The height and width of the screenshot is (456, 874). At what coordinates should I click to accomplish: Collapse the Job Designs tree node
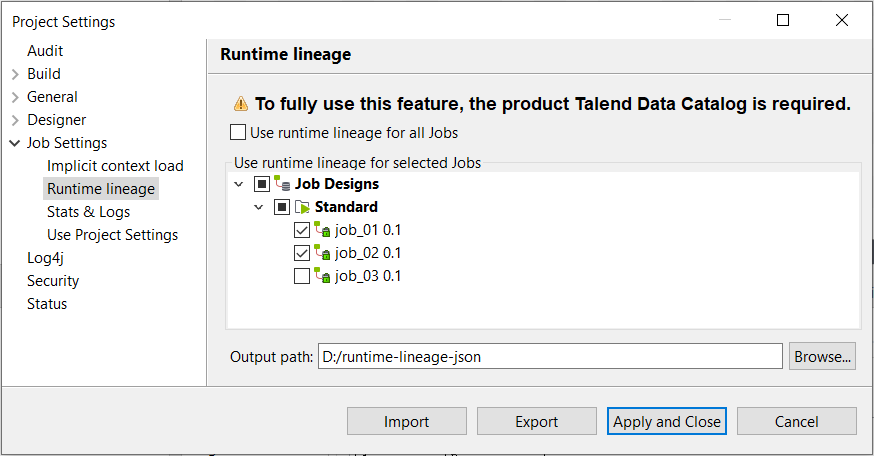[238, 184]
